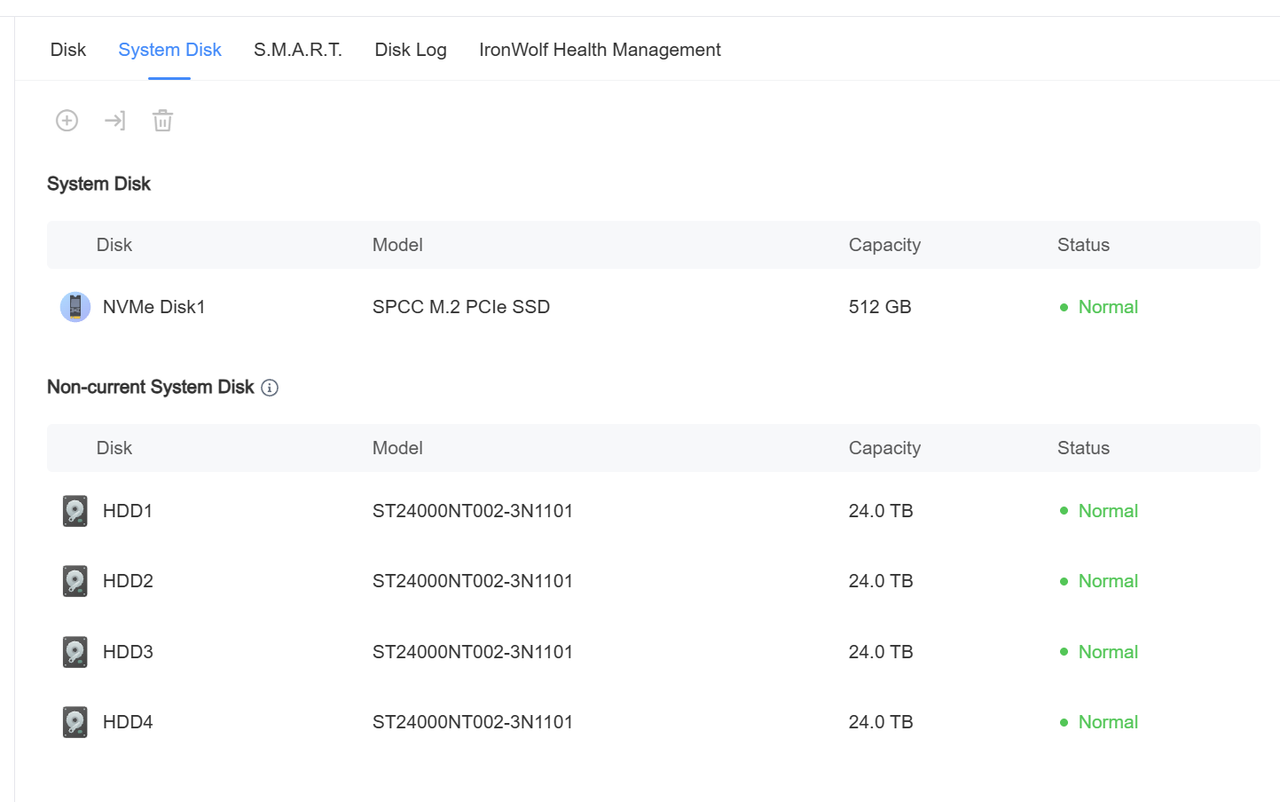The image size is (1280, 802).
Task: Click Model header in System Disk table
Action: (x=397, y=245)
